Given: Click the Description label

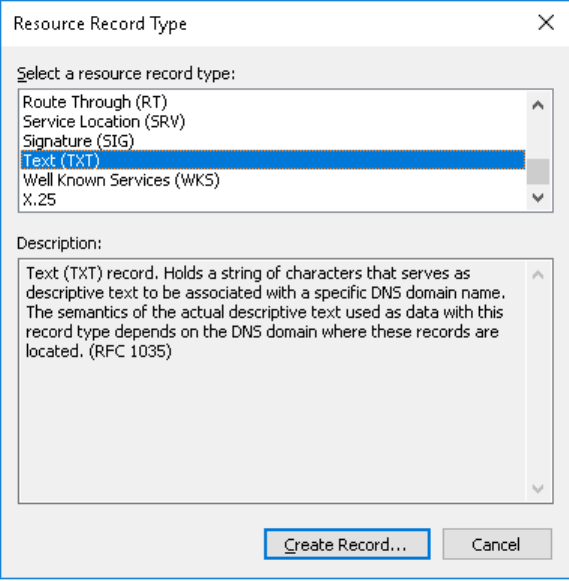Looking at the screenshot, I should (x=59, y=243).
